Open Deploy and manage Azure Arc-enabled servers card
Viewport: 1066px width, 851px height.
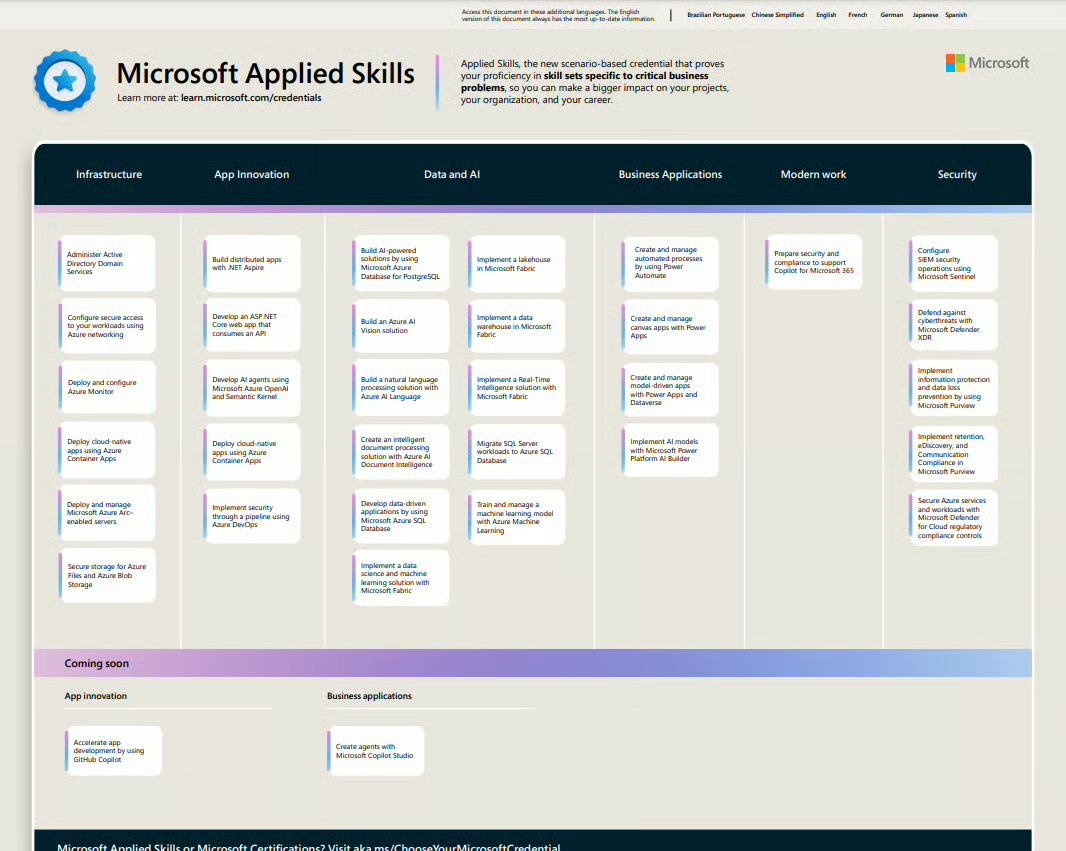coord(107,513)
